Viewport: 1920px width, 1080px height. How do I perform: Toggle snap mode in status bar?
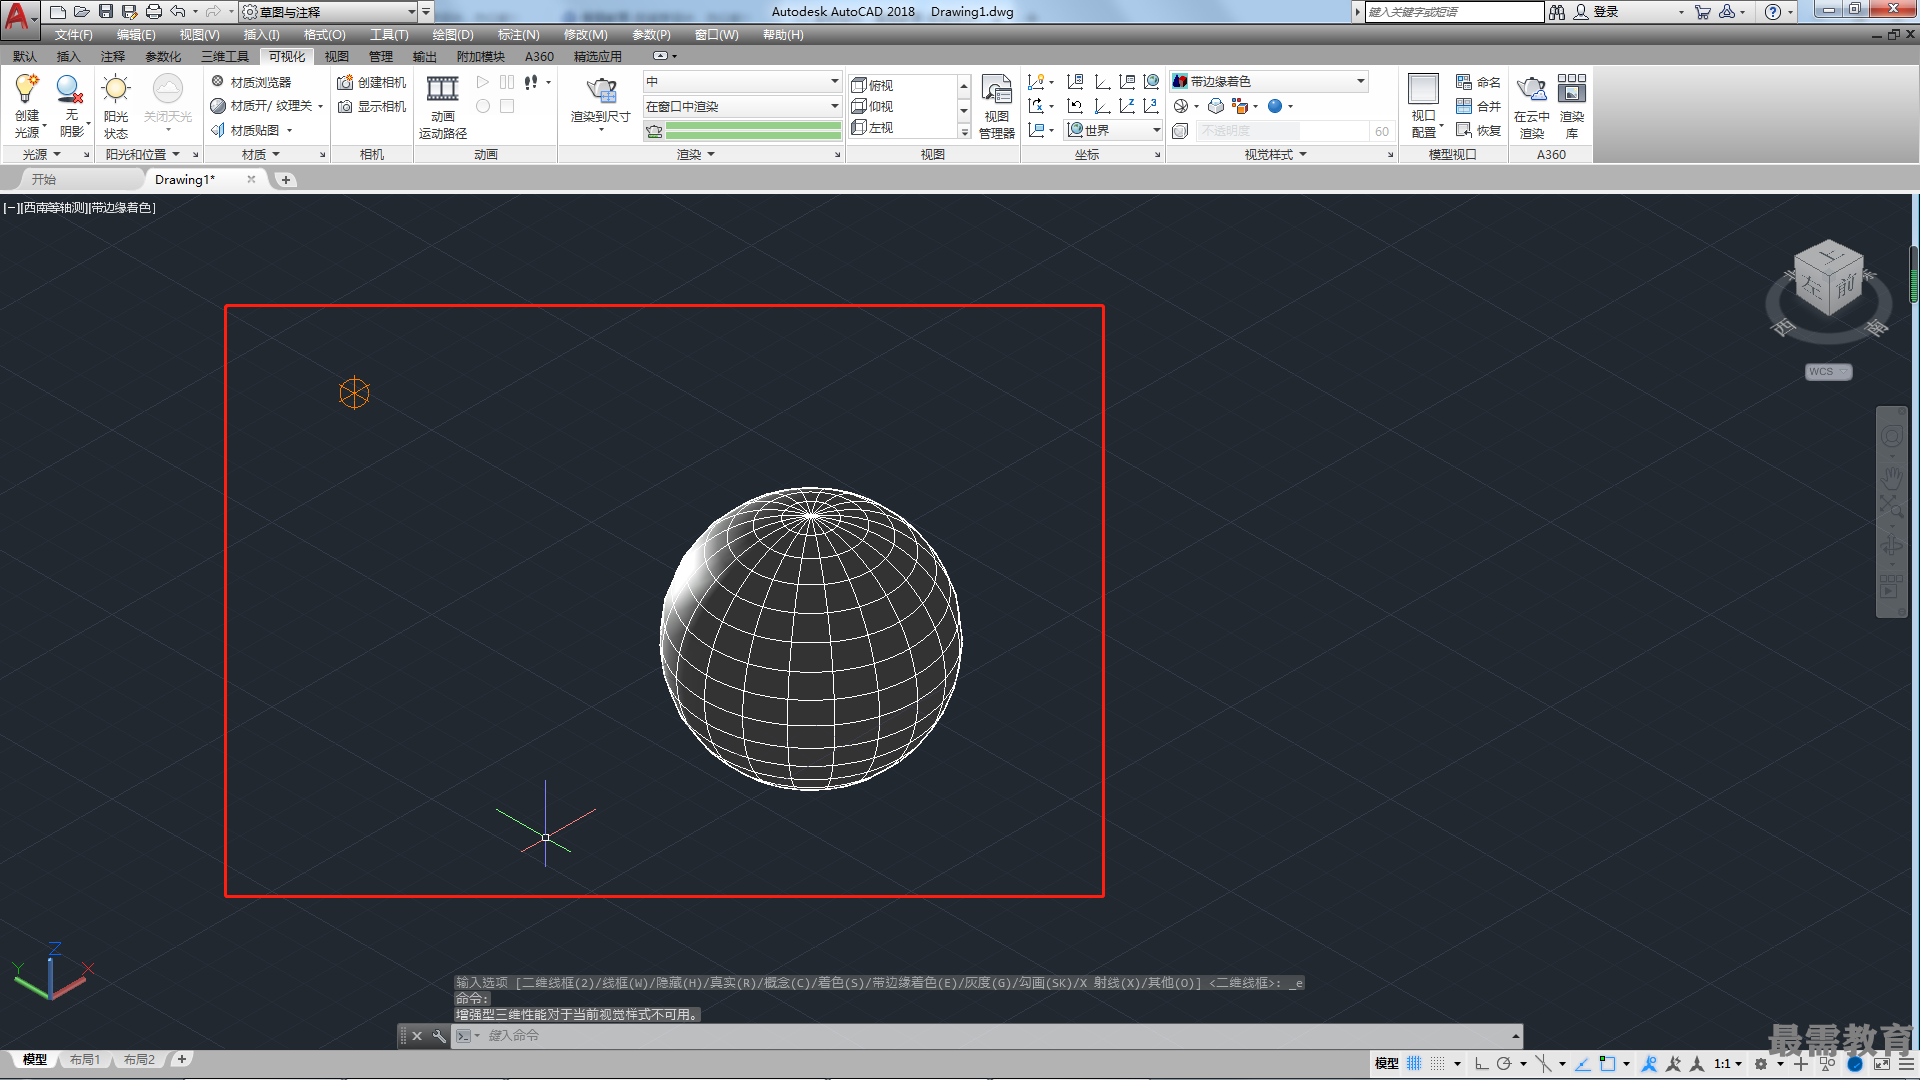pos(1437,1064)
